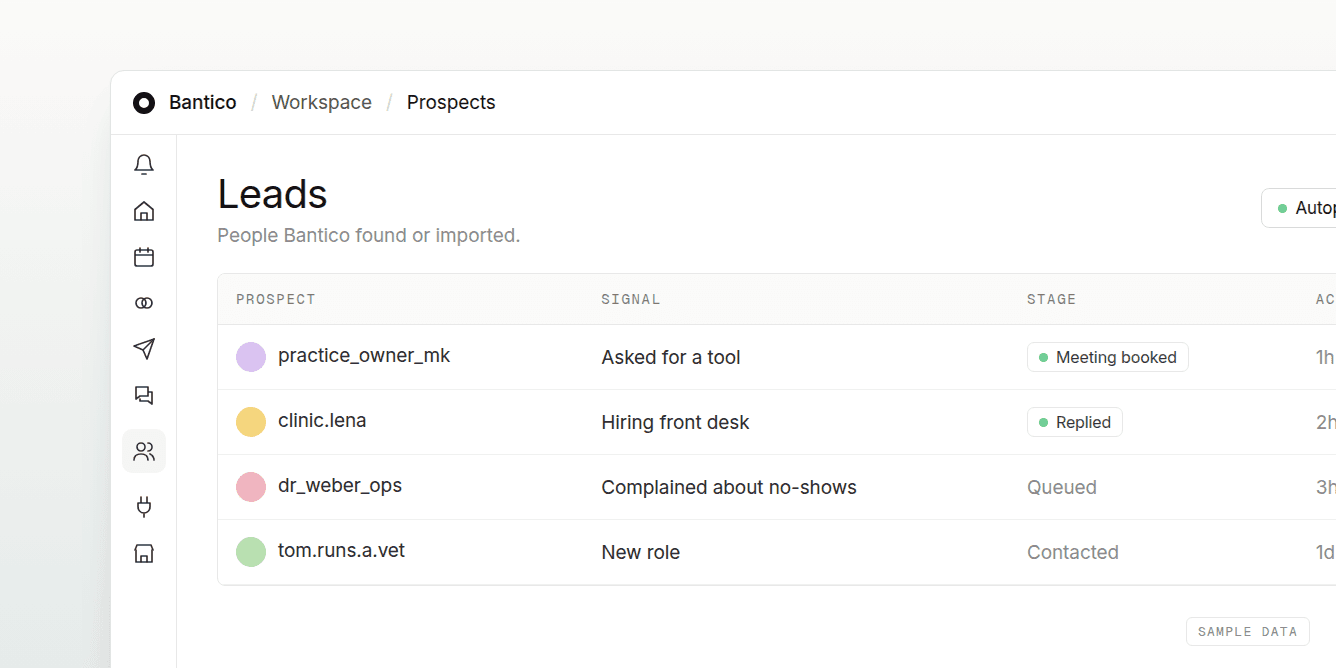Image resolution: width=1336 pixels, height=668 pixels.
Task: Click the "Hiring front desk" signal
Action: click(x=675, y=422)
